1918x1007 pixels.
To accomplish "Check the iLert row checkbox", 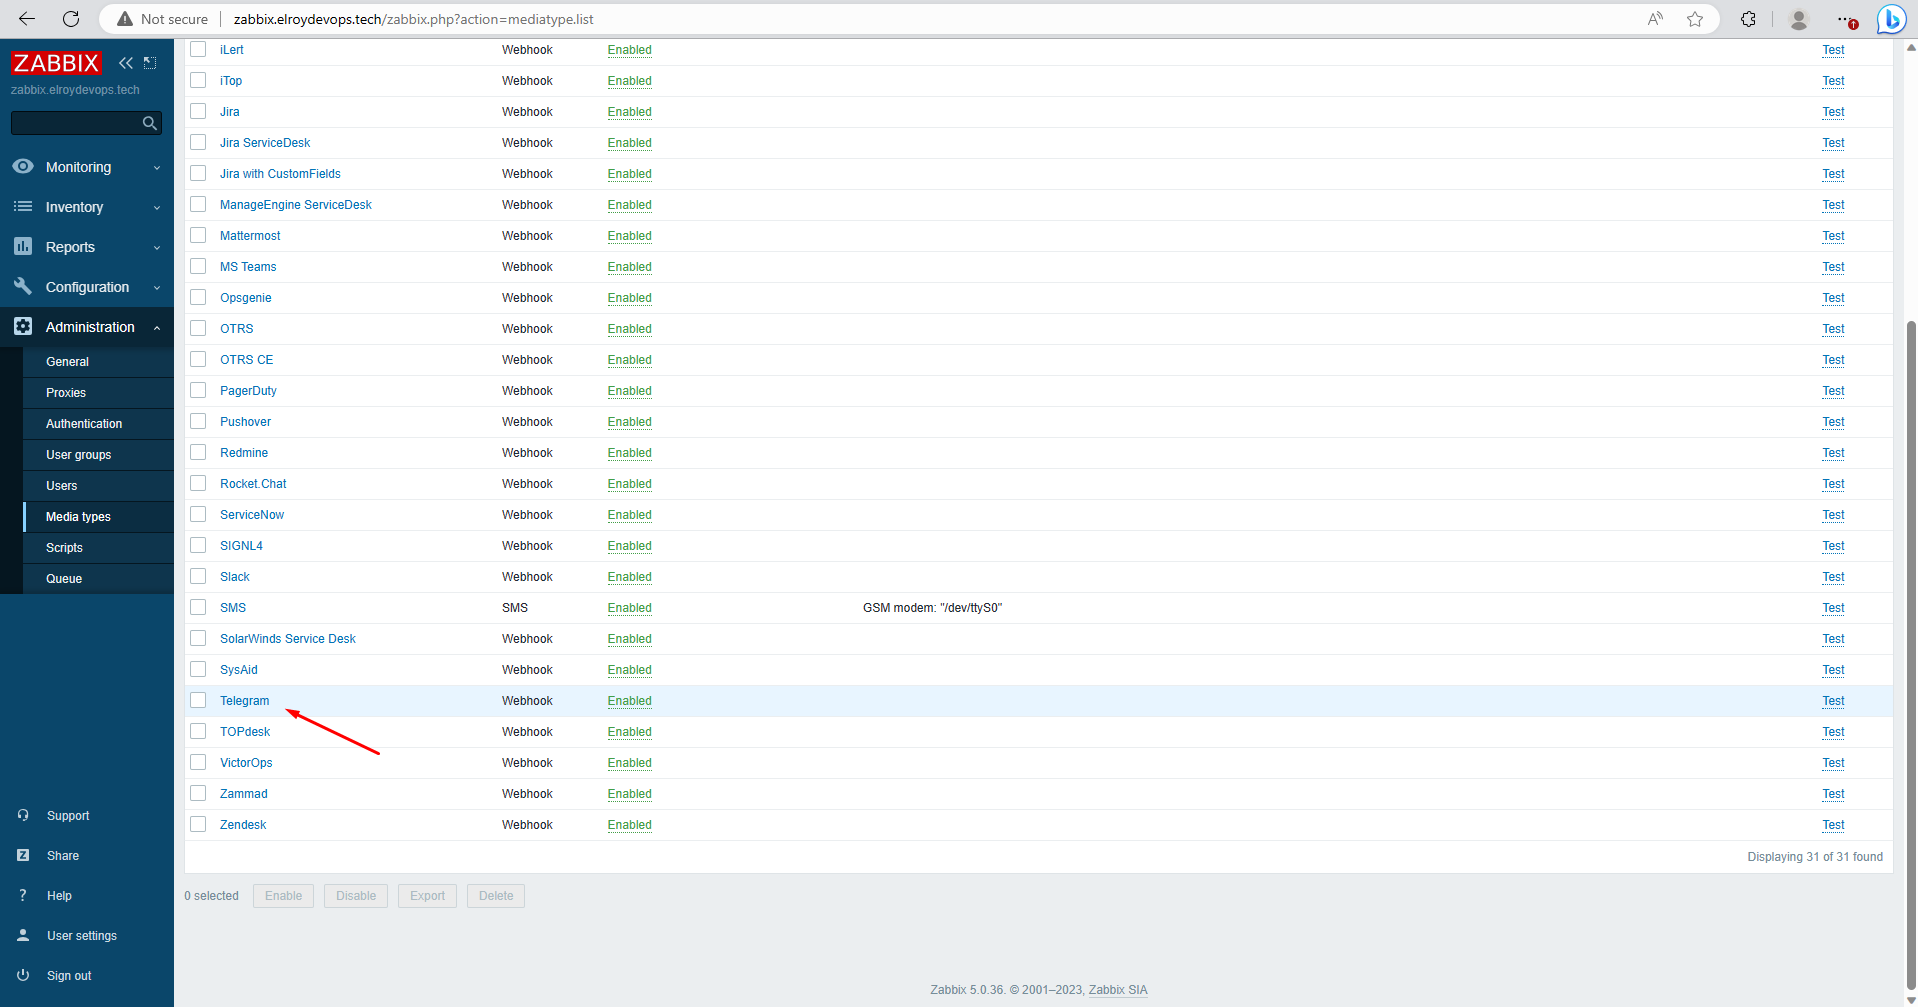I will click(198, 49).
